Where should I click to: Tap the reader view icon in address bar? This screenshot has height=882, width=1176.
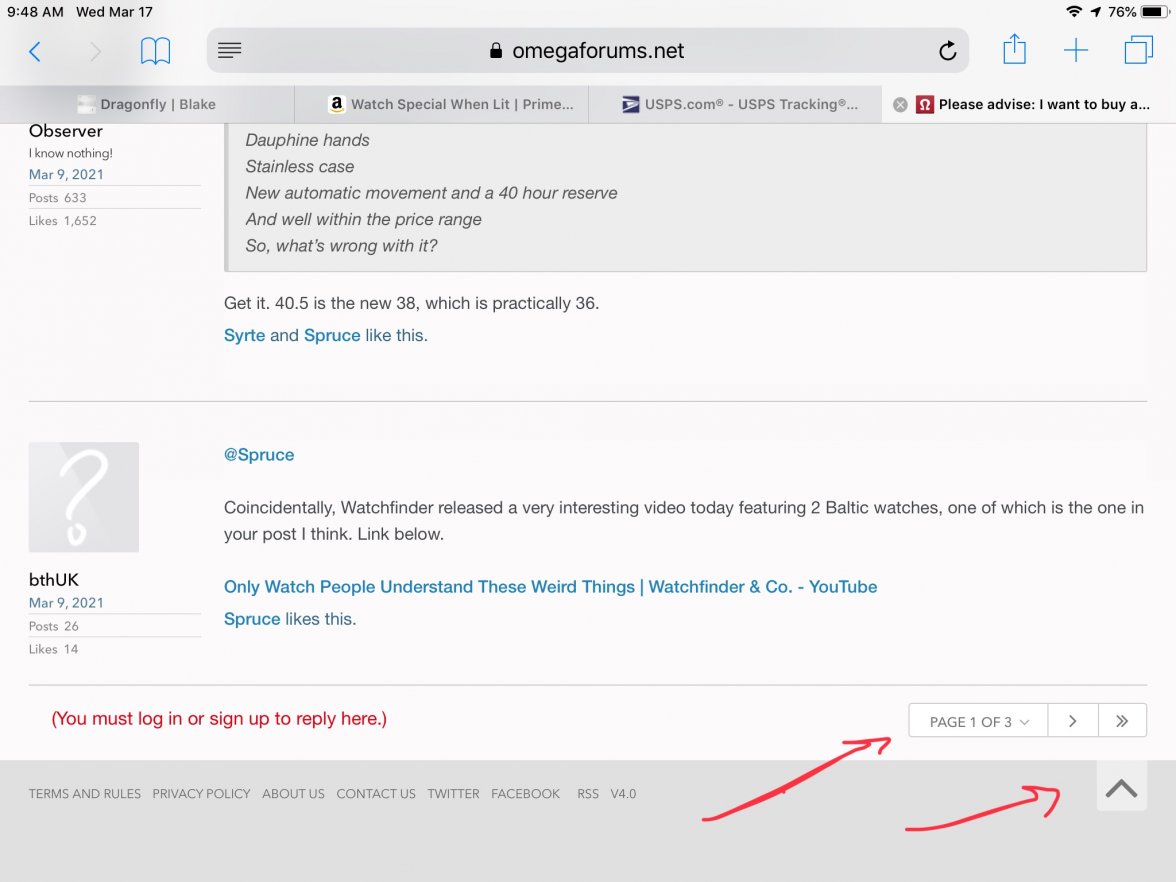[230, 51]
